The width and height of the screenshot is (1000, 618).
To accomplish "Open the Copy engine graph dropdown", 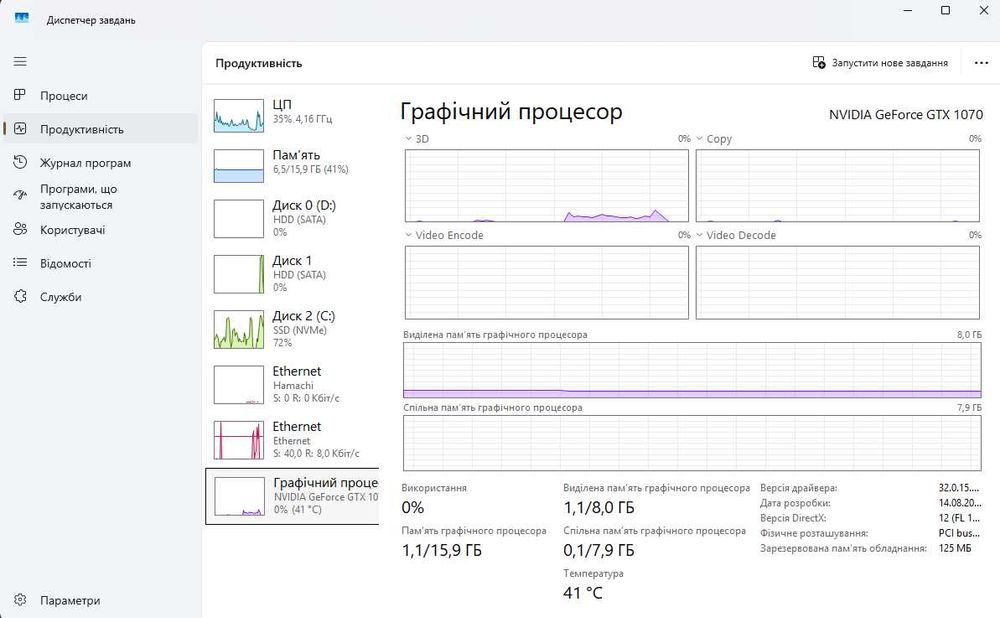I will (699, 138).
